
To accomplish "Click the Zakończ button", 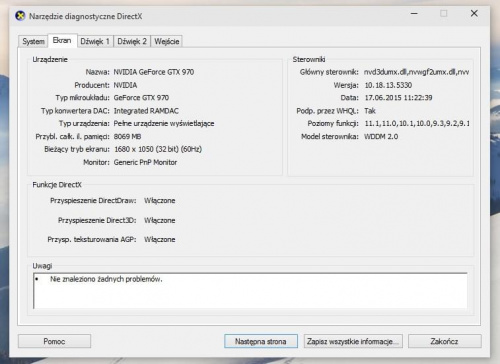I will 444,341.
